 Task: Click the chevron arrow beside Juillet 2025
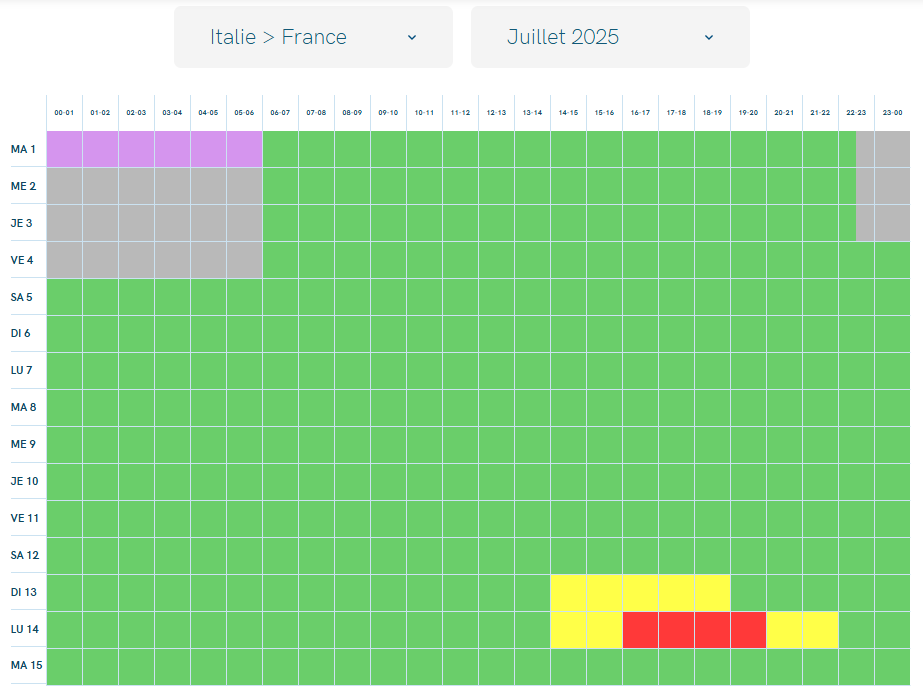[709, 38]
